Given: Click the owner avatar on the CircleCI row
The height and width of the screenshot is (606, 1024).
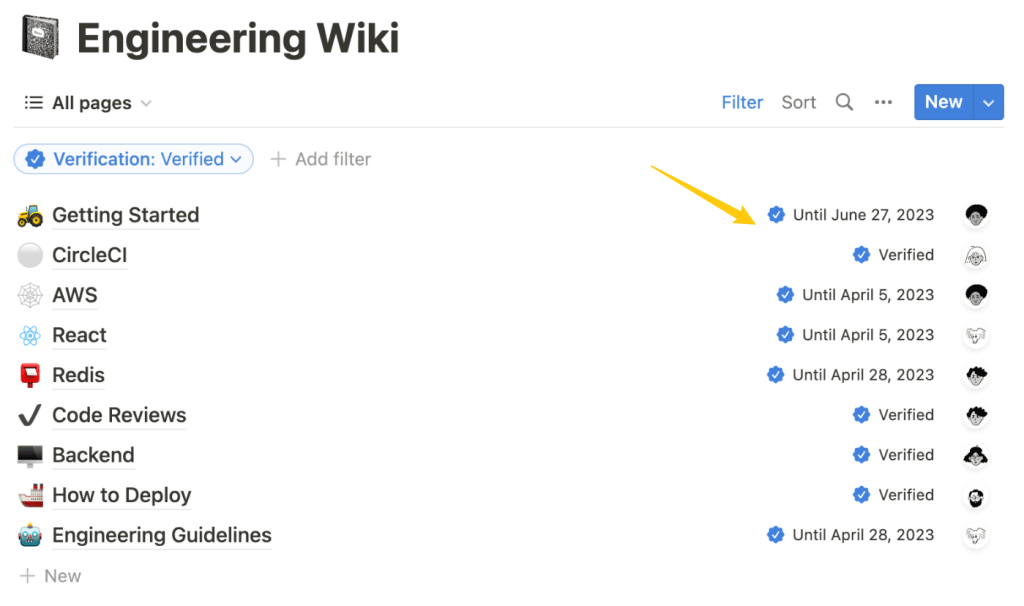Looking at the screenshot, I should 976,255.
